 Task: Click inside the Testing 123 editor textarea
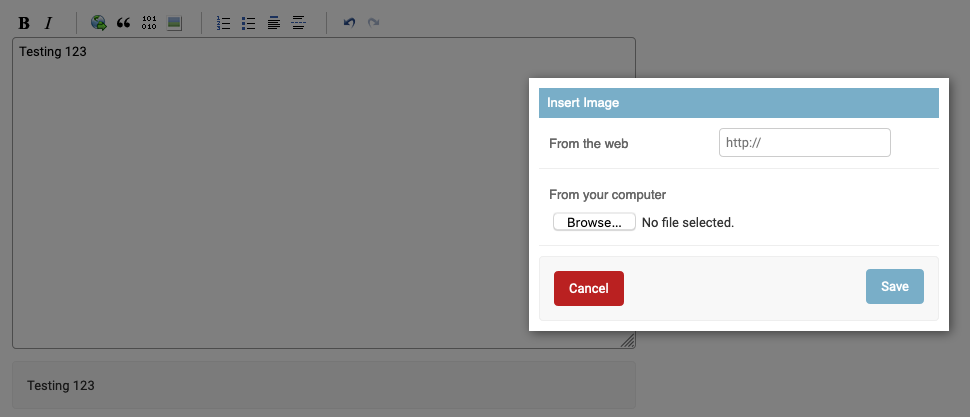click(324, 193)
